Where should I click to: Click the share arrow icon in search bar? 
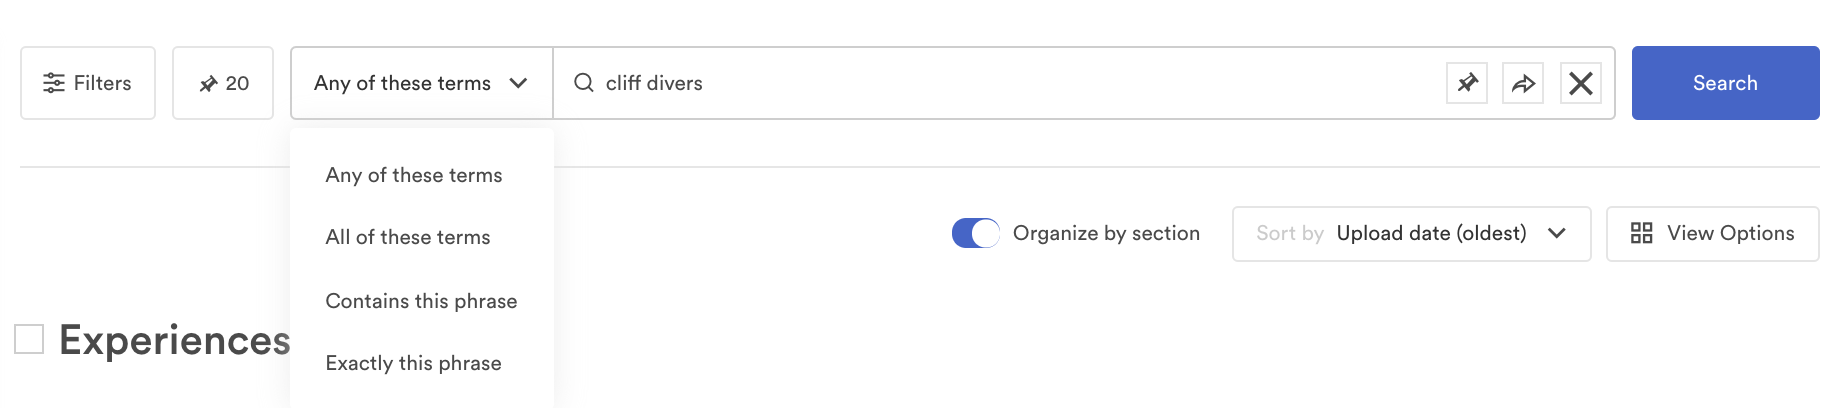tap(1523, 83)
